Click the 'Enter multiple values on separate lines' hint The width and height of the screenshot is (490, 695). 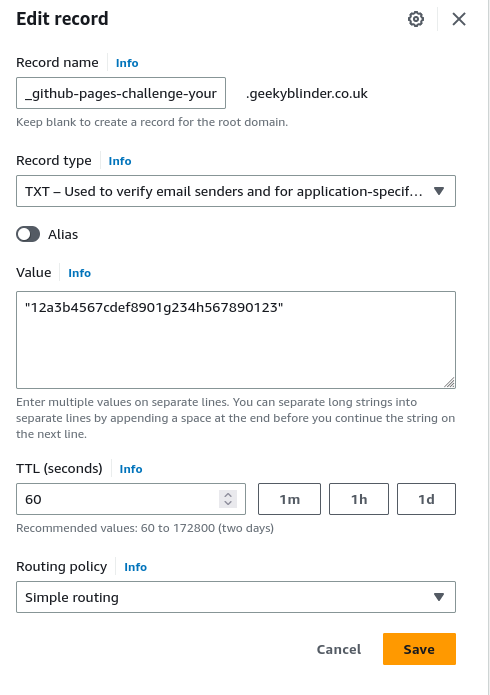[235, 418]
